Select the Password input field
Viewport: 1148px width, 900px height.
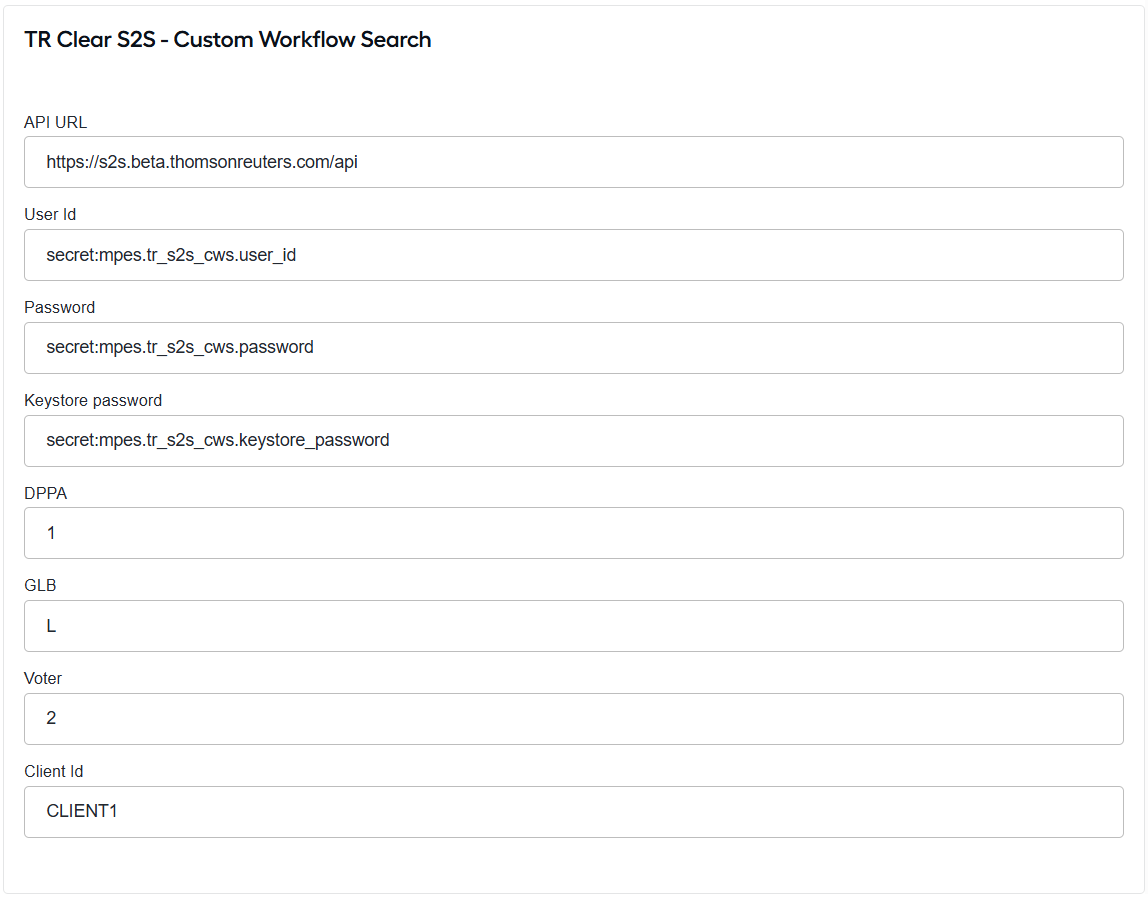click(x=573, y=348)
